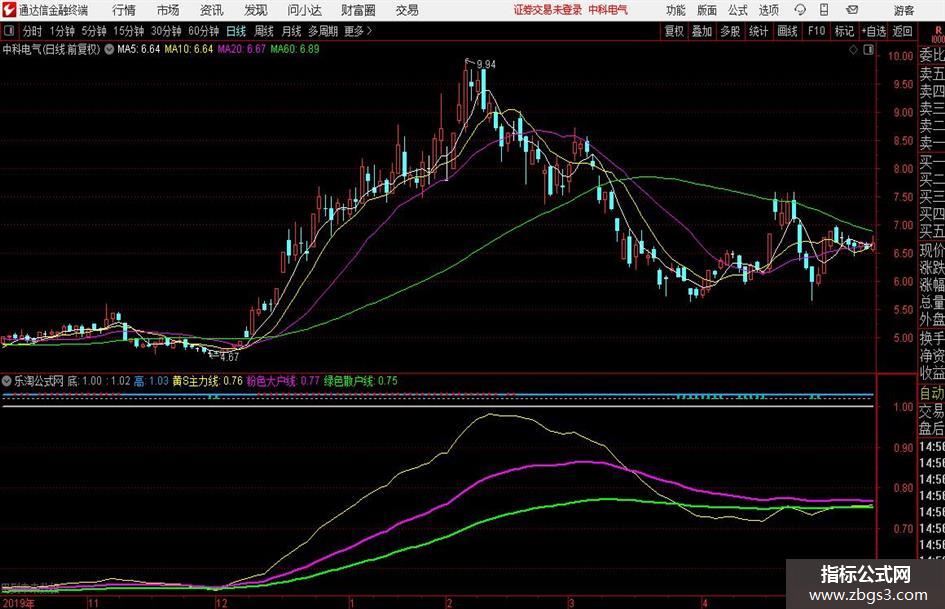The image size is (945, 609).
Task: Open the 选项 menu
Action: pos(768,10)
